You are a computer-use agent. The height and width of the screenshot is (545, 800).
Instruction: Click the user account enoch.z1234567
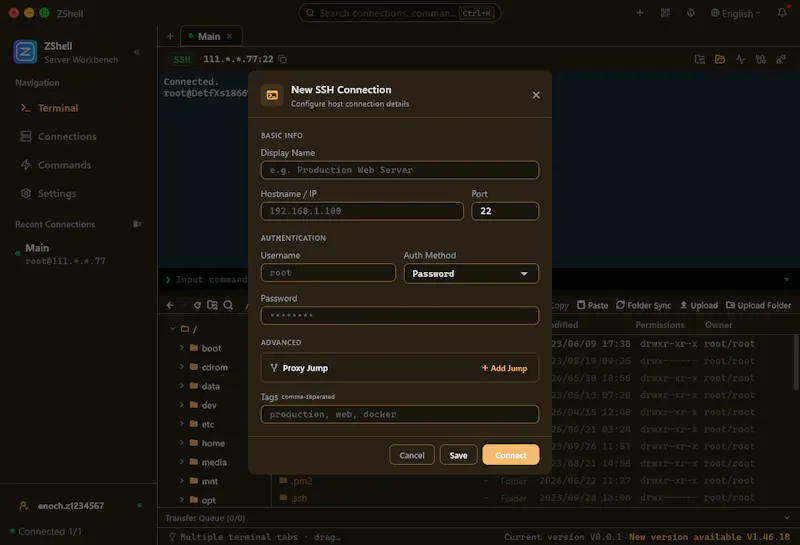(x=71, y=506)
